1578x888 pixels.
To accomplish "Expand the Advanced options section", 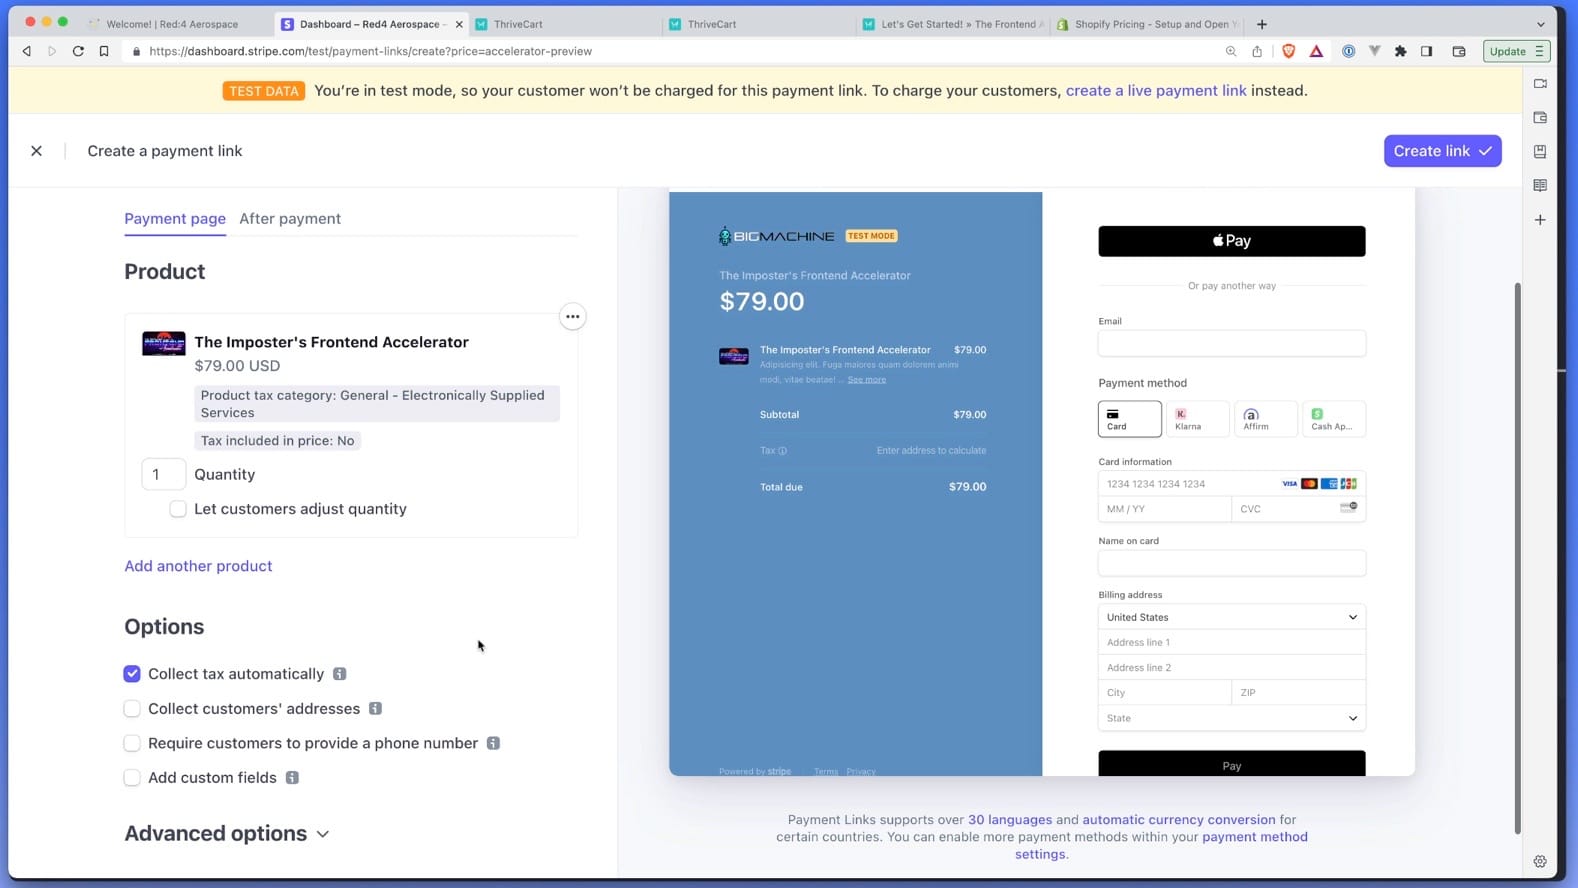I will pos(226,834).
